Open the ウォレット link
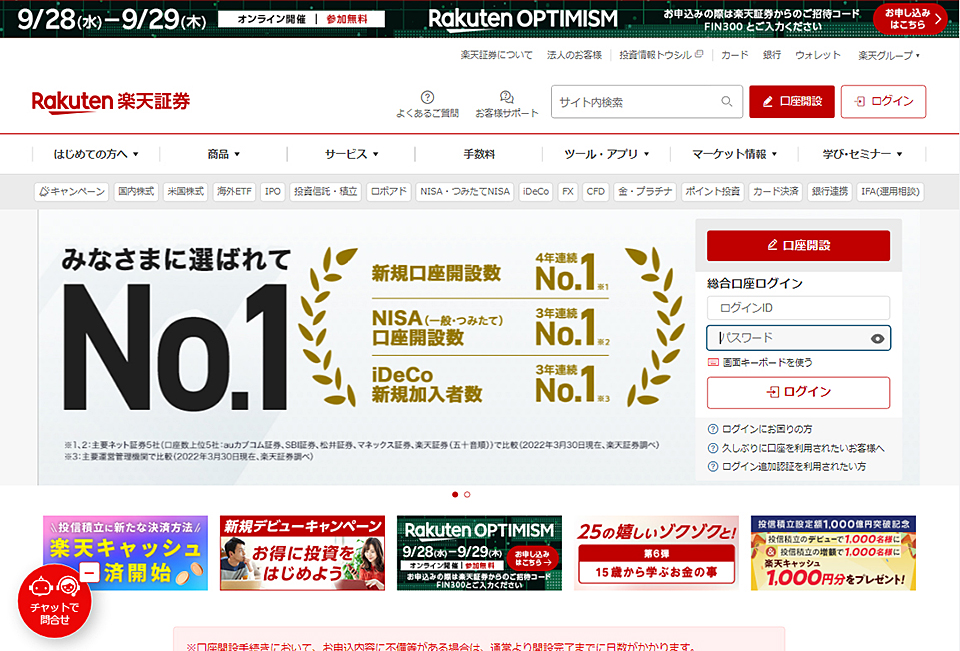Screen dimensions: 960x651 click(x=817, y=55)
